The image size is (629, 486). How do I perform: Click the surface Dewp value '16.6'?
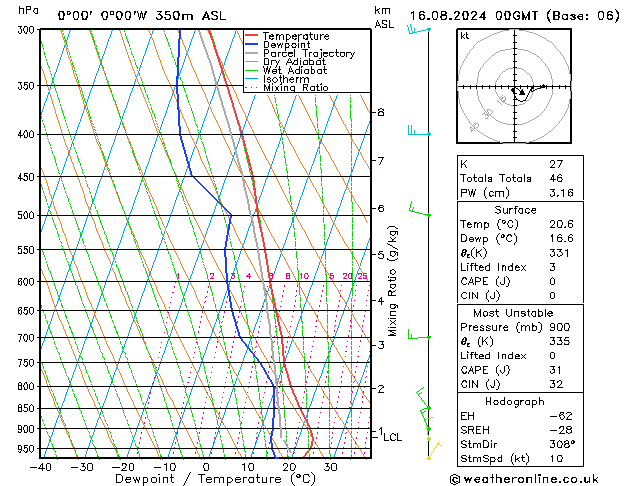(562, 239)
